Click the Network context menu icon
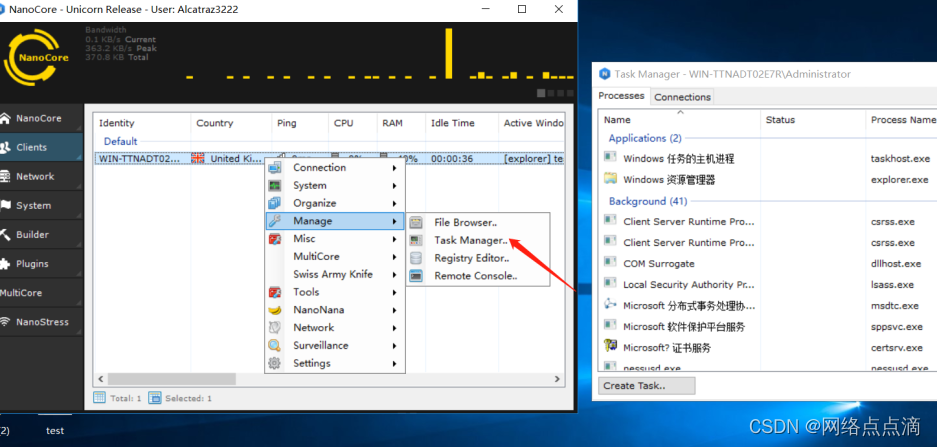Viewport: 937px width, 447px height. point(274,327)
